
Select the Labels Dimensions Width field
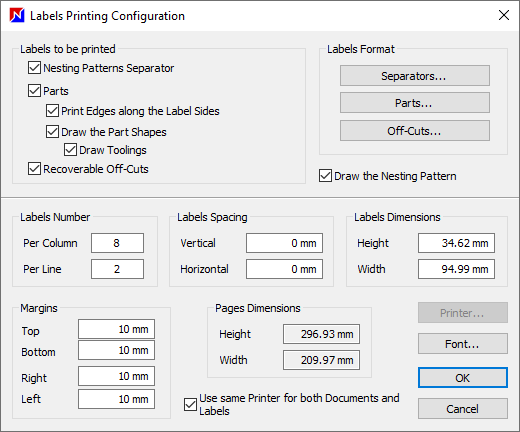point(456,269)
